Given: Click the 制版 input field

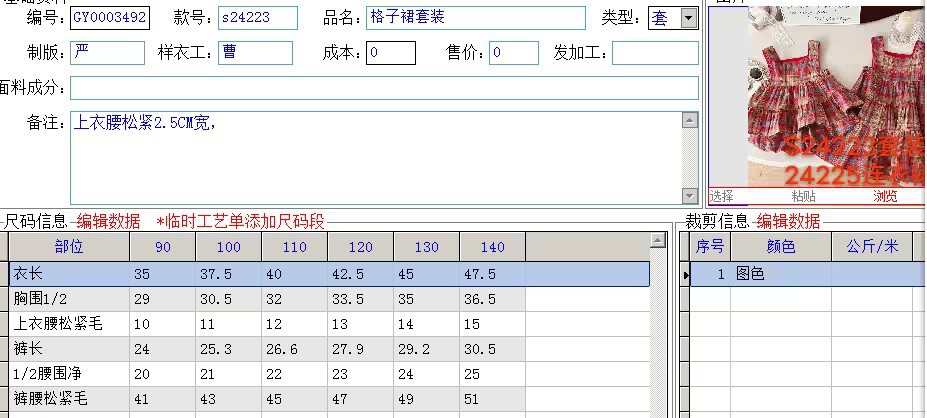Looking at the screenshot, I should pyautogui.click(x=108, y=53).
